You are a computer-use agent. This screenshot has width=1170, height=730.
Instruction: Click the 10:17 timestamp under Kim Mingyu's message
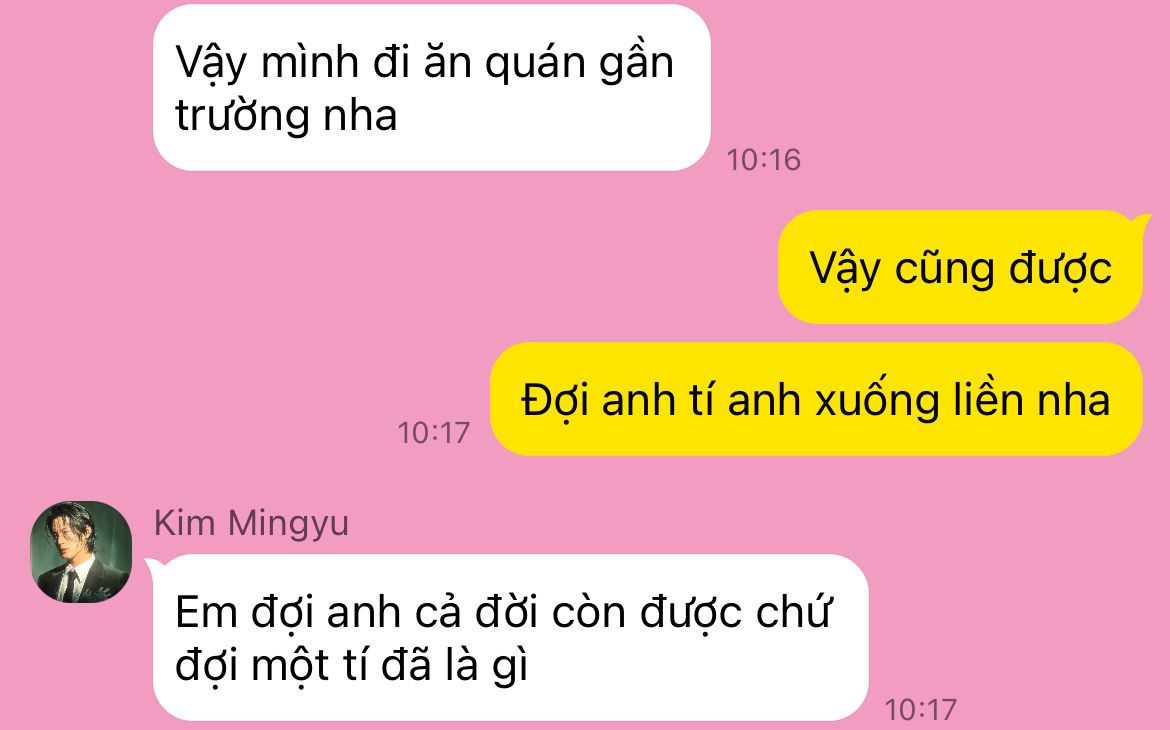(920, 709)
